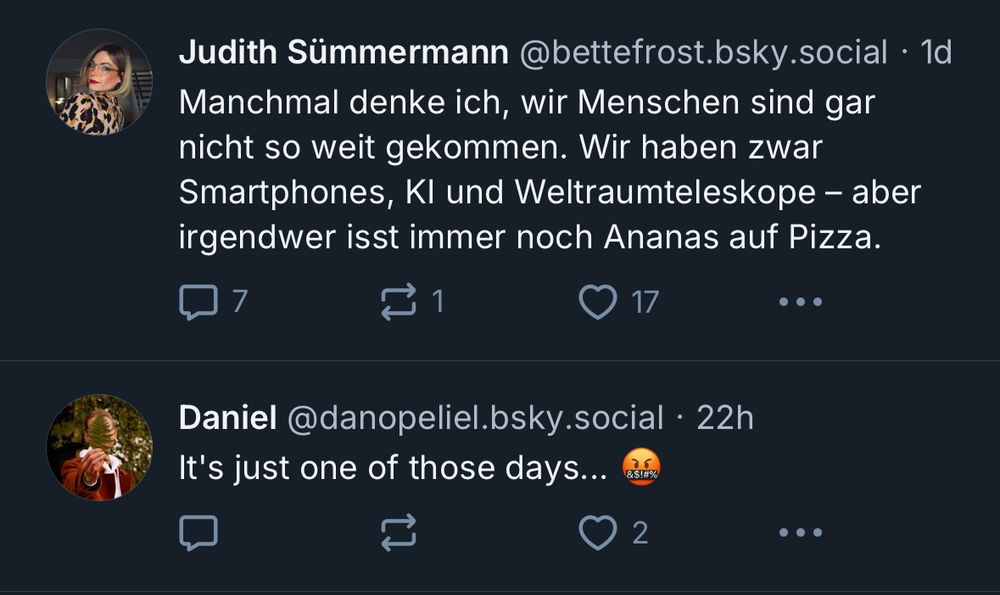Open the @danopeliel.bsky.social handle link
Image resolution: width=1000 pixels, height=595 pixels.
[x=475, y=418]
